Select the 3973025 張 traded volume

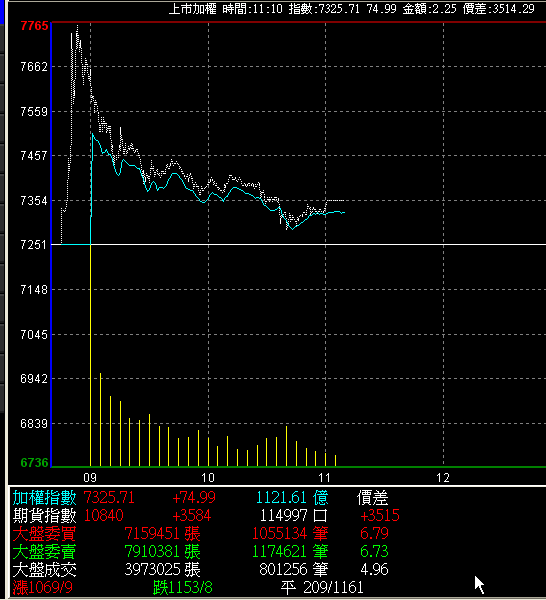[x=163, y=570]
